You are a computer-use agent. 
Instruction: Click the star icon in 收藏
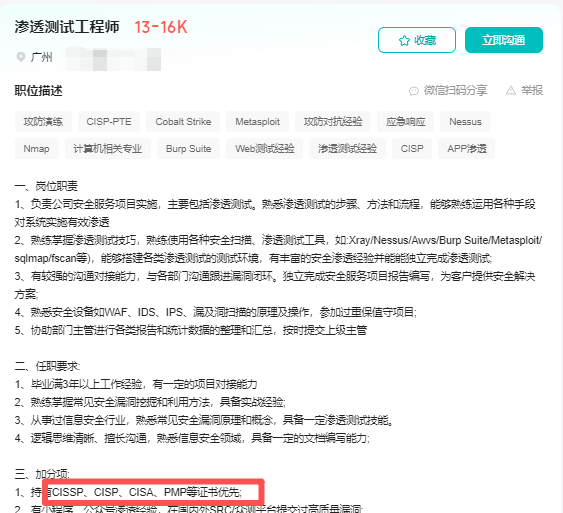(404, 41)
